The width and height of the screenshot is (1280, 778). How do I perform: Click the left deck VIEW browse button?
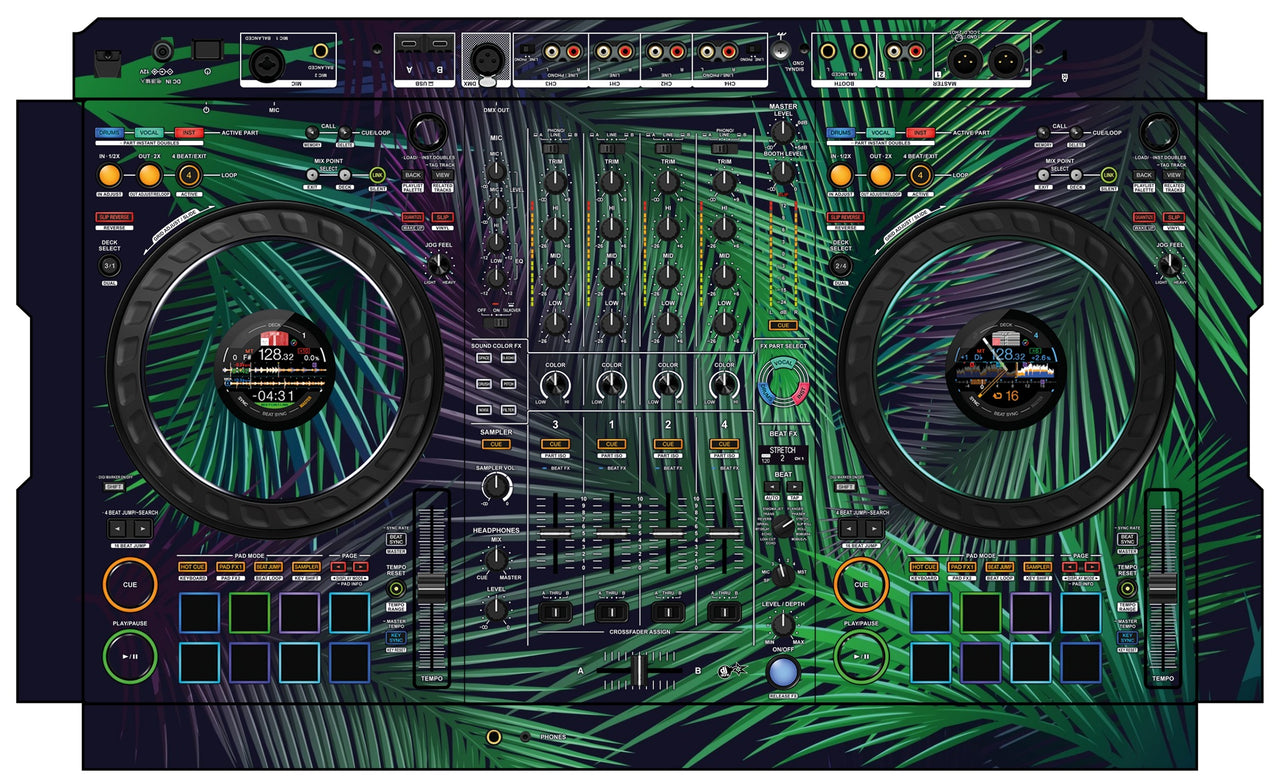(443, 175)
